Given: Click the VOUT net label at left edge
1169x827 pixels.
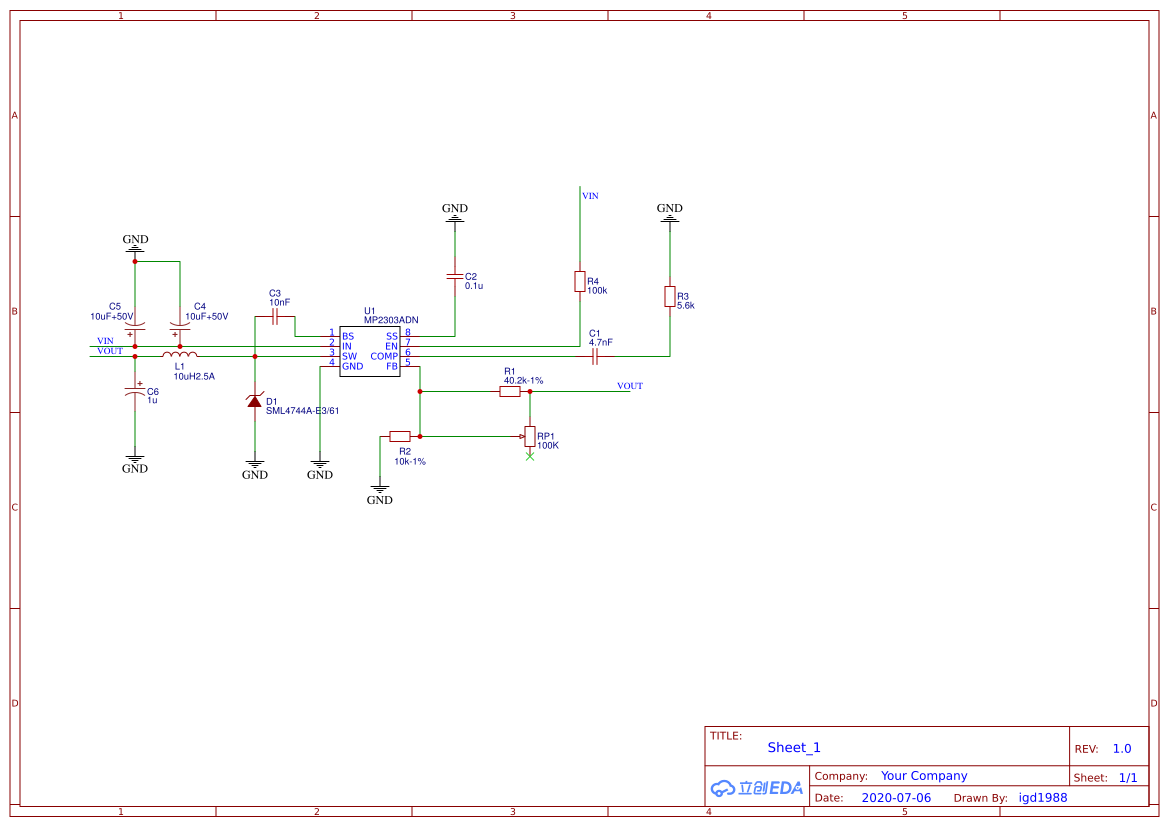Looking at the screenshot, I should tap(110, 351).
